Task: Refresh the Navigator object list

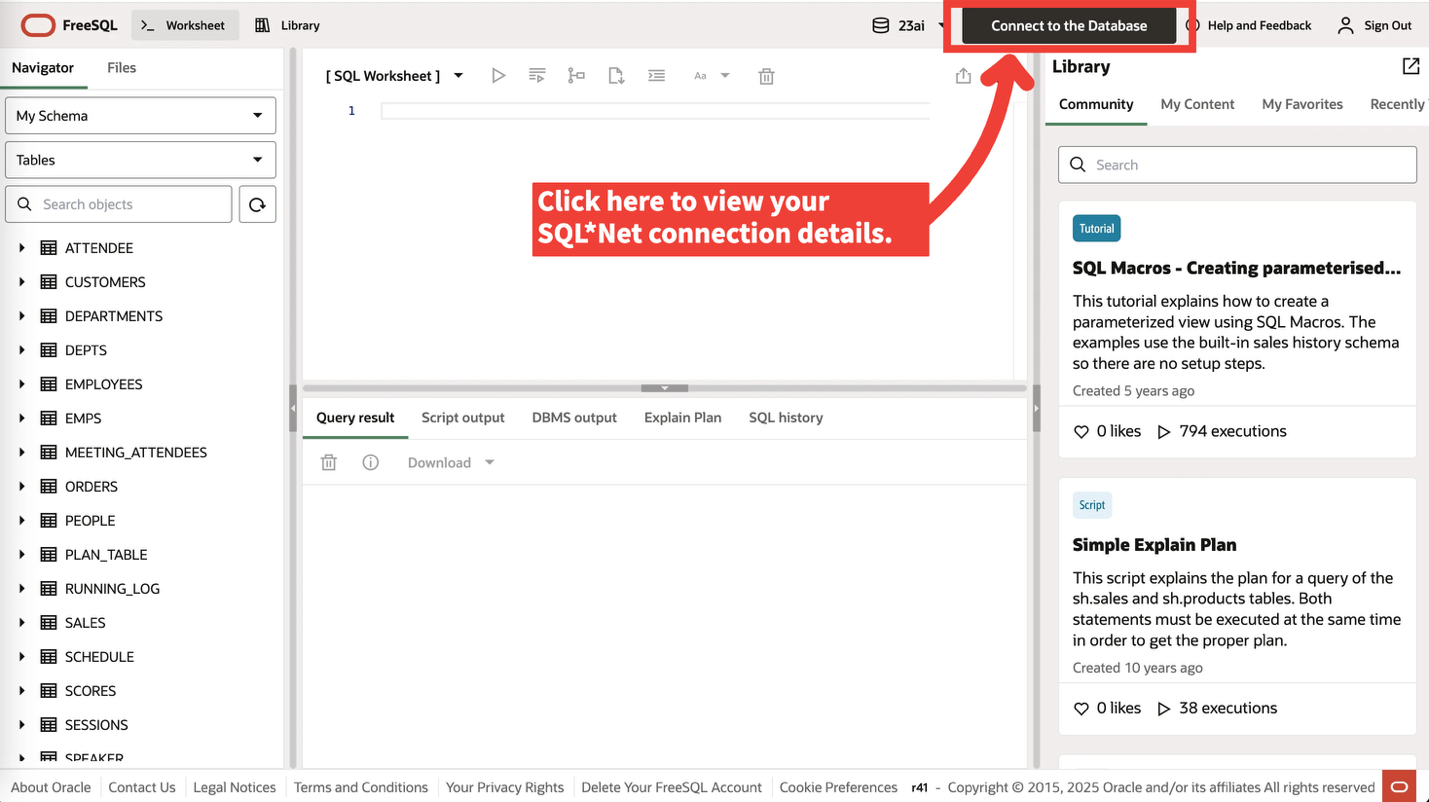Action: pyautogui.click(x=257, y=204)
